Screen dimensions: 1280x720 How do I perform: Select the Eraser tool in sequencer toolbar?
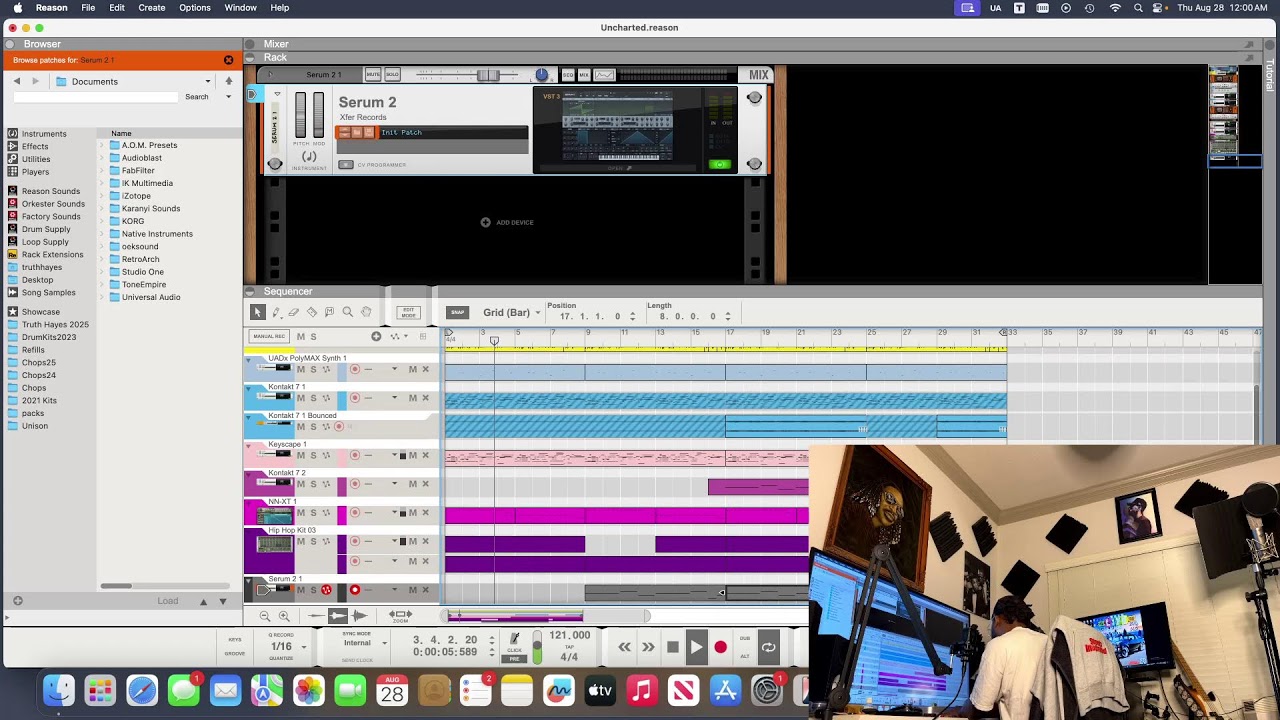point(294,312)
